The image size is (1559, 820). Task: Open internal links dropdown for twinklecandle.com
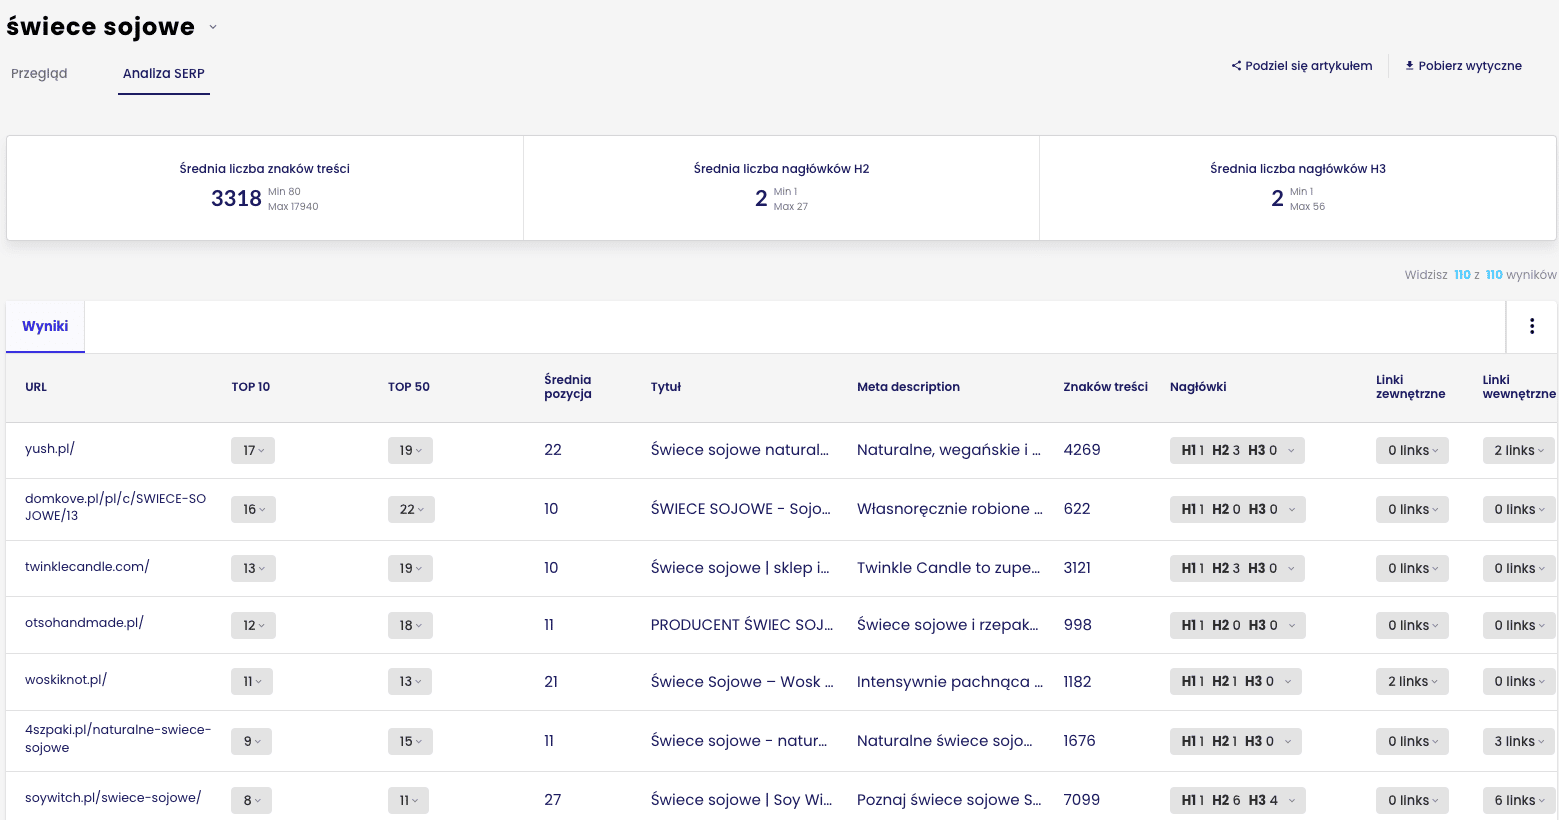(1519, 568)
